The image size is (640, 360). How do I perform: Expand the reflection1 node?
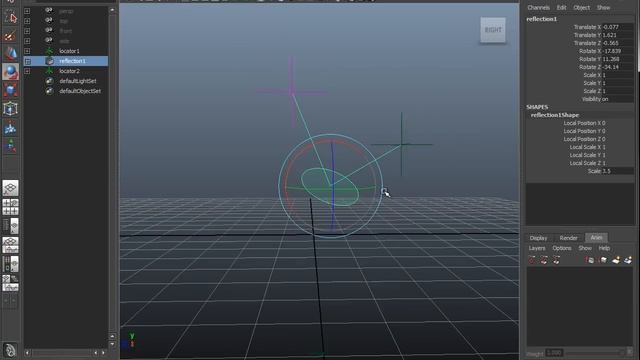[27, 61]
